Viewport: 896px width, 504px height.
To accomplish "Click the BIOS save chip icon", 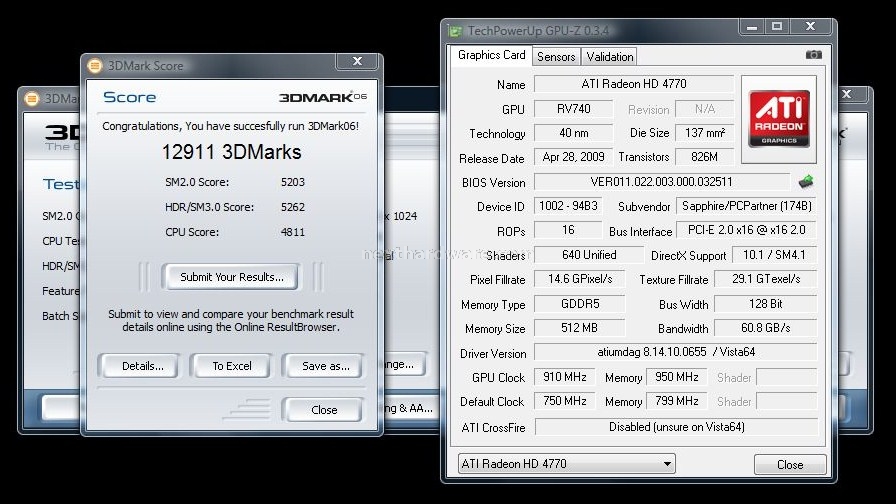I will coord(806,182).
